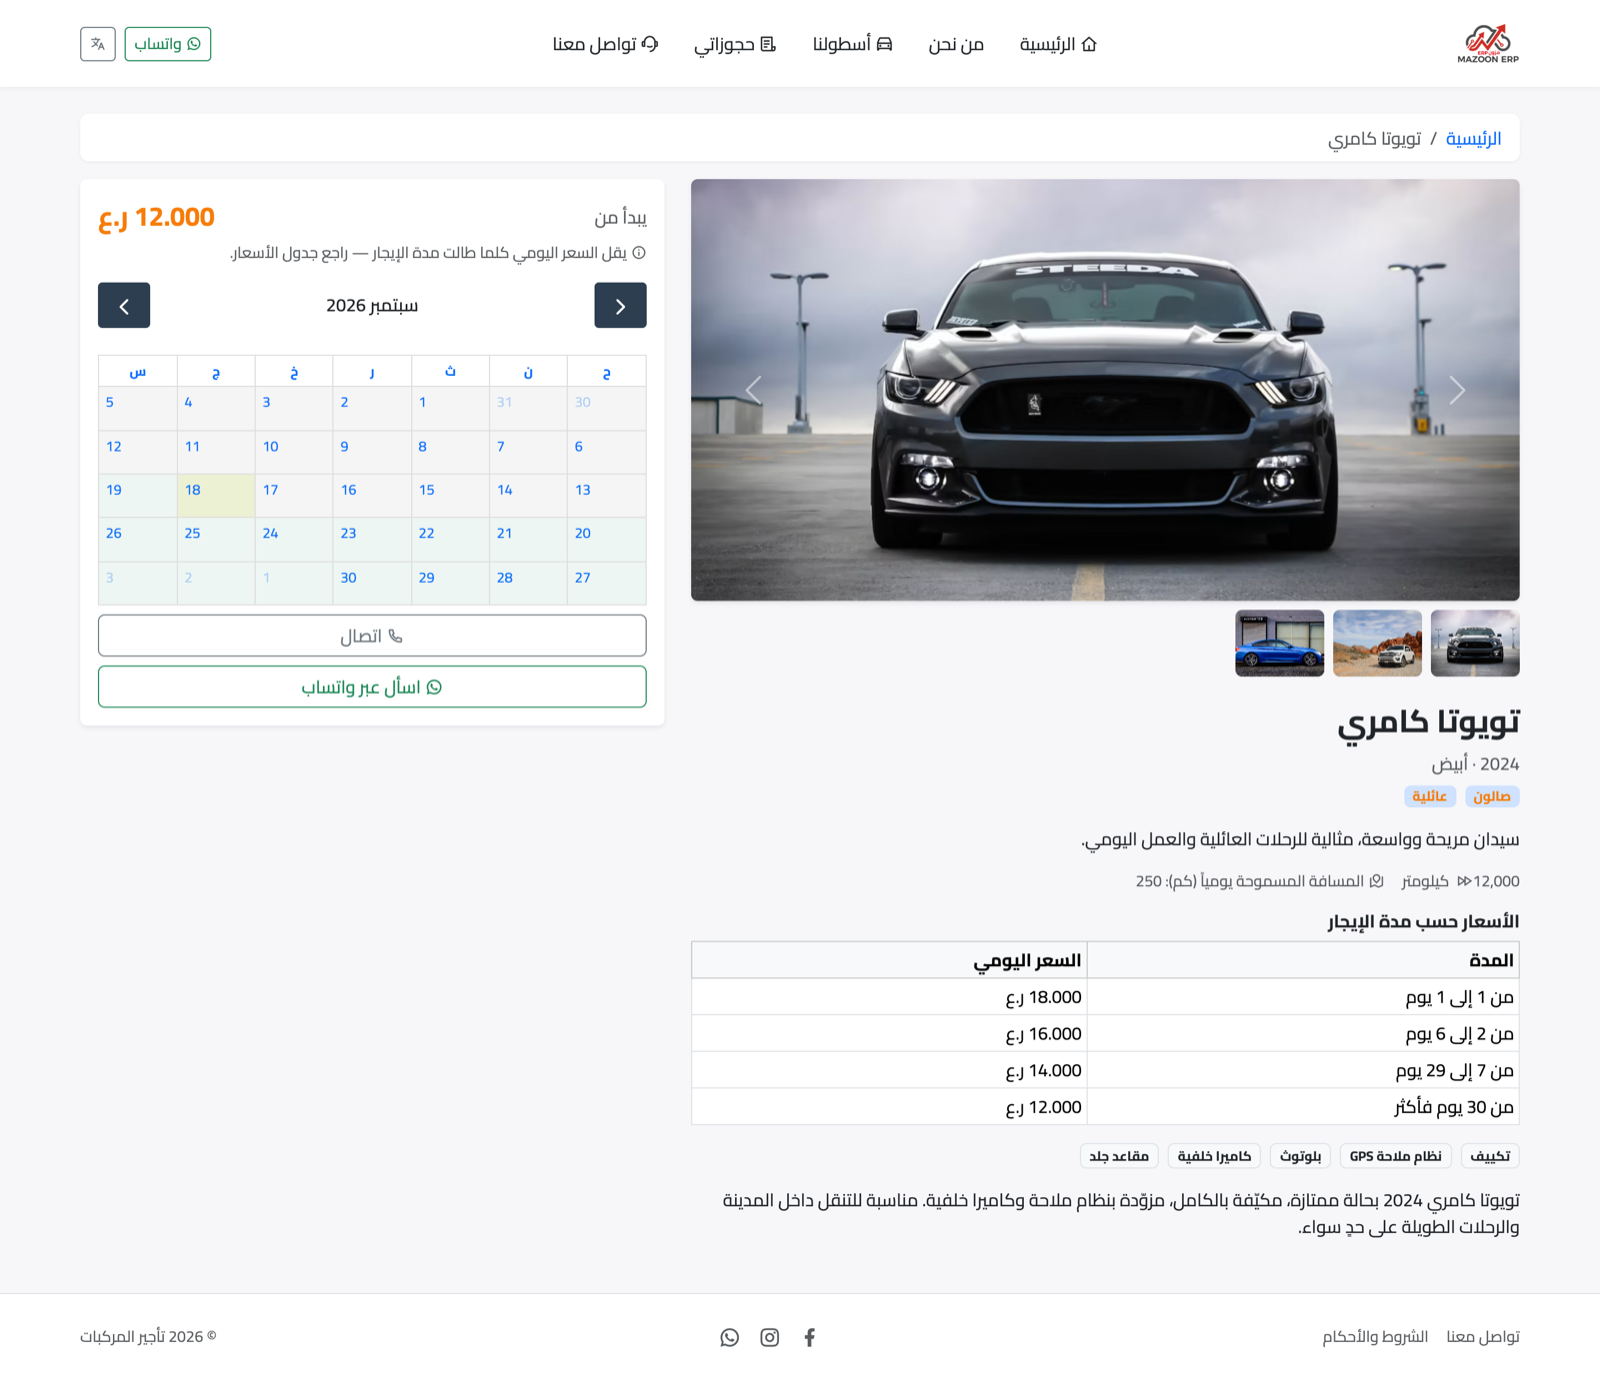The width and height of the screenshot is (1600, 1381).
Task: Open the من نحن menu item
Action: [x=956, y=44]
